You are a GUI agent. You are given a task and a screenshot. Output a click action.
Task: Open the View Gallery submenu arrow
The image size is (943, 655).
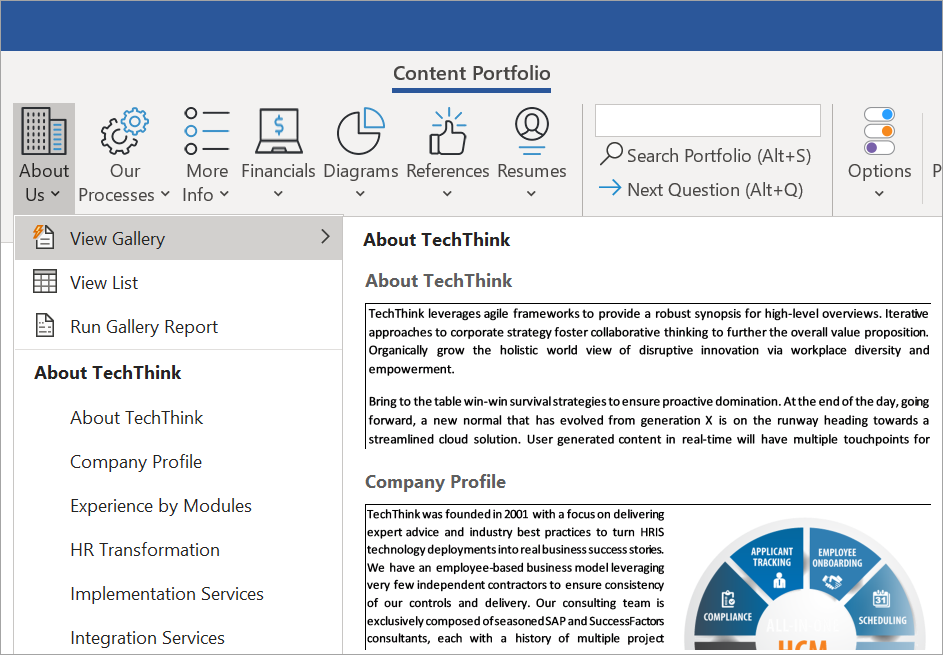[x=325, y=238]
